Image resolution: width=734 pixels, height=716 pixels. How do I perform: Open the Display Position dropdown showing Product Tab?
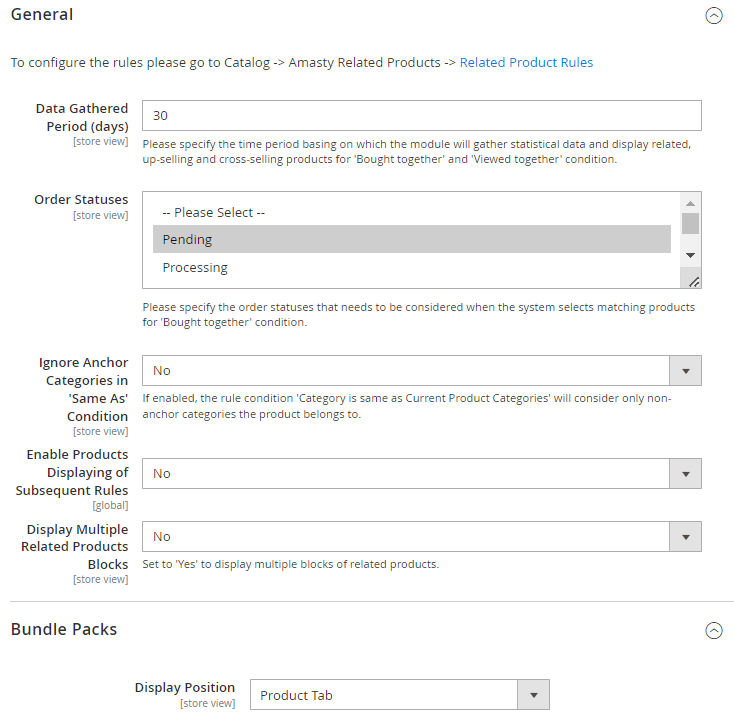pos(400,695)
